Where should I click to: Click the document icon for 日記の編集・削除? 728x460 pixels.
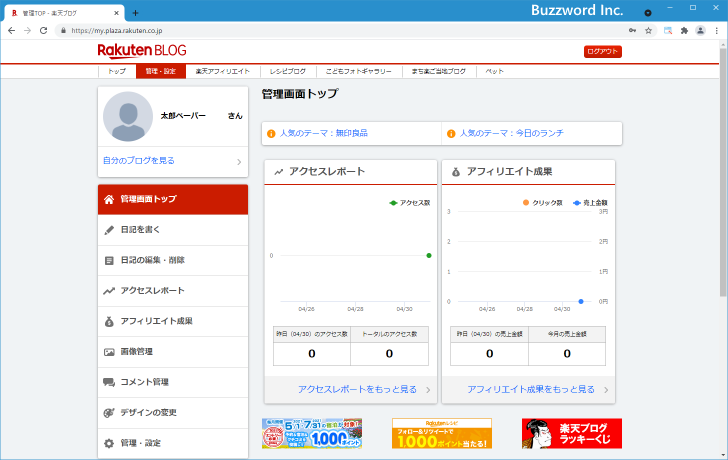click(109, 260)
